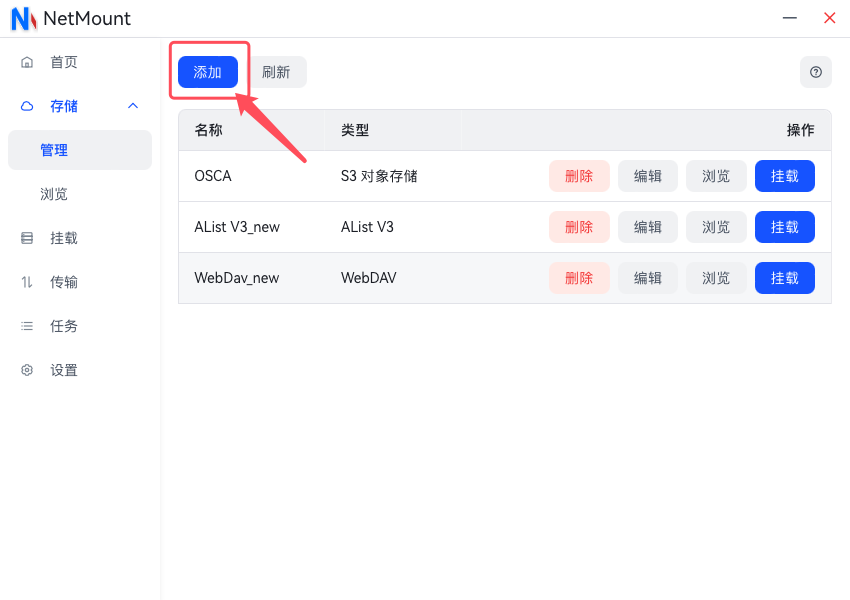Go to 首页 in the sidebar
This screenshot has height=600, width=850.
coord(80,62)
